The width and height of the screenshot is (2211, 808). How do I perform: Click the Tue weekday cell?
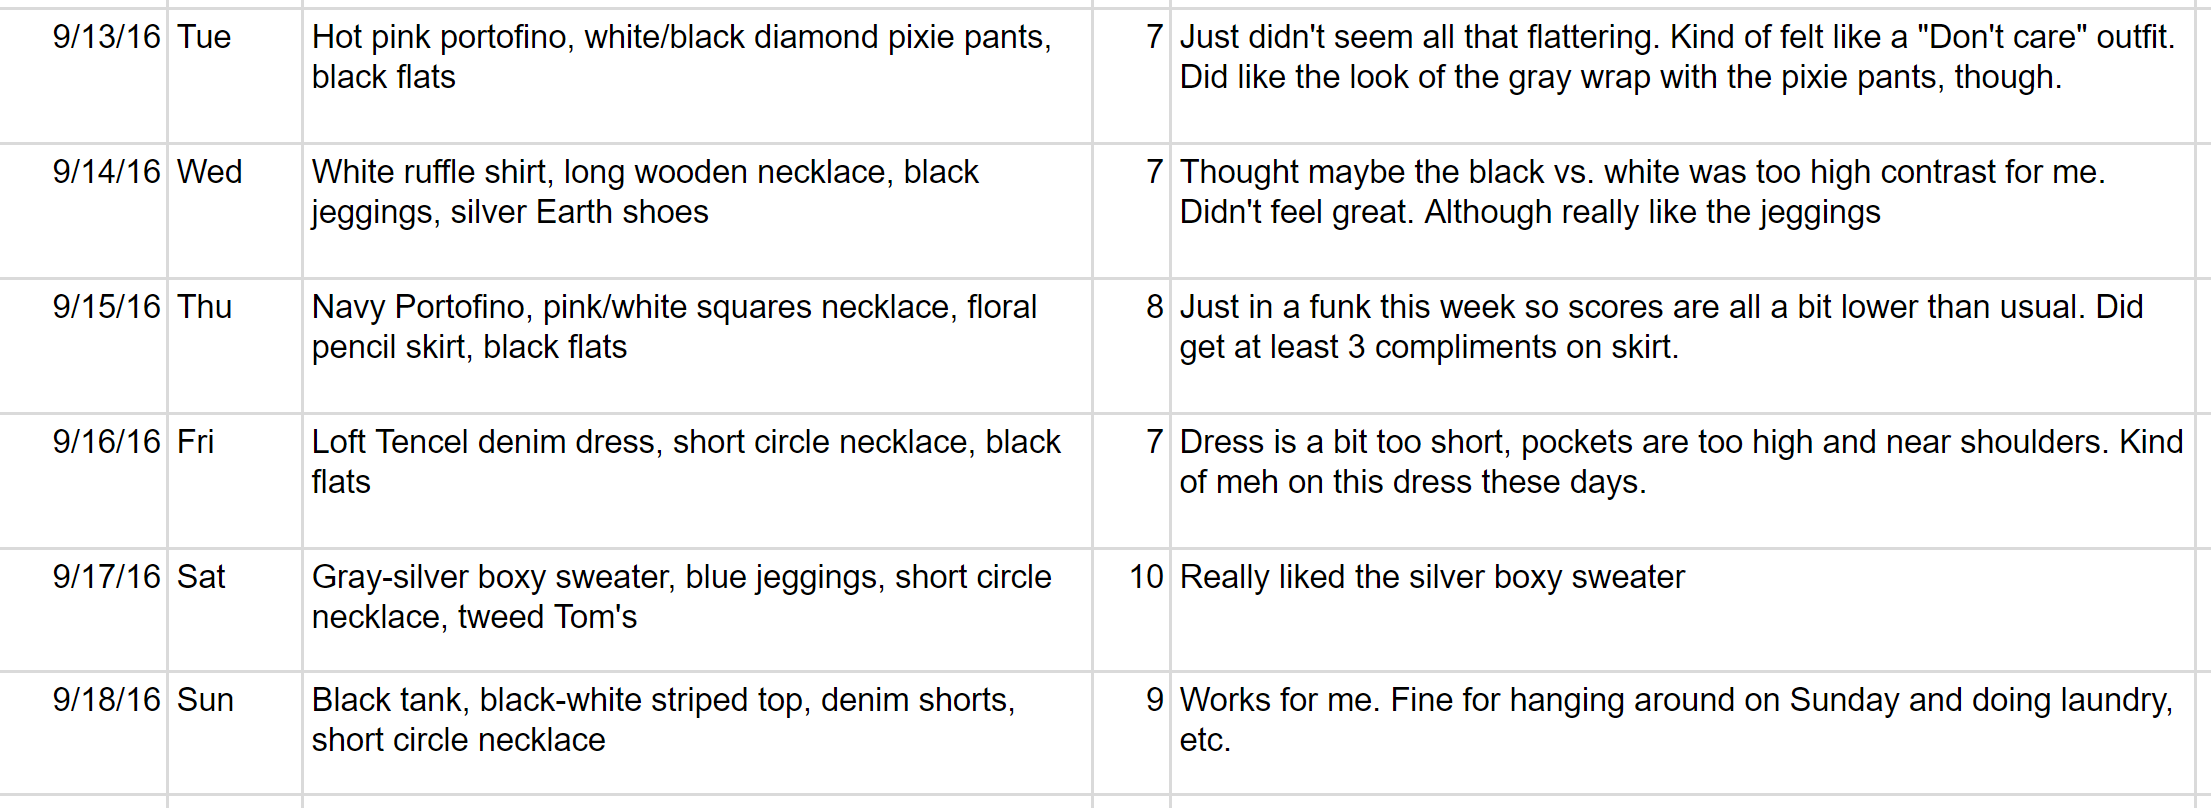pyautogui.click(x=235, y=76)
